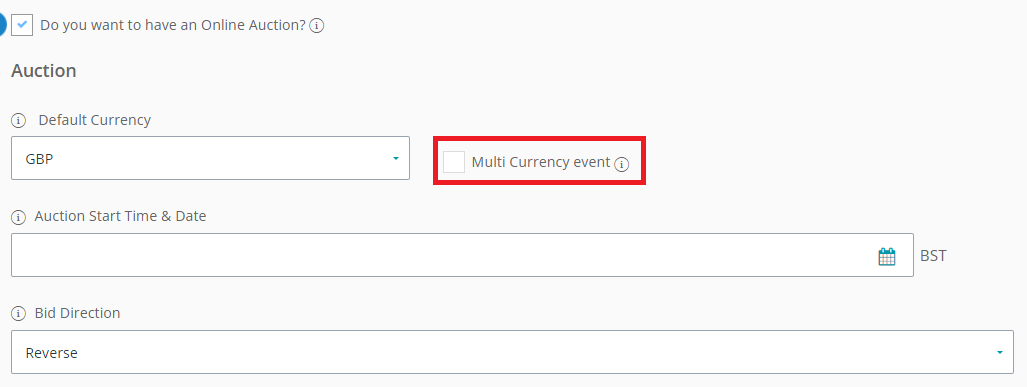This screenshot has height=387, width=1027.
Task: Click info icon next to Bid Direction
Action: 18,314
